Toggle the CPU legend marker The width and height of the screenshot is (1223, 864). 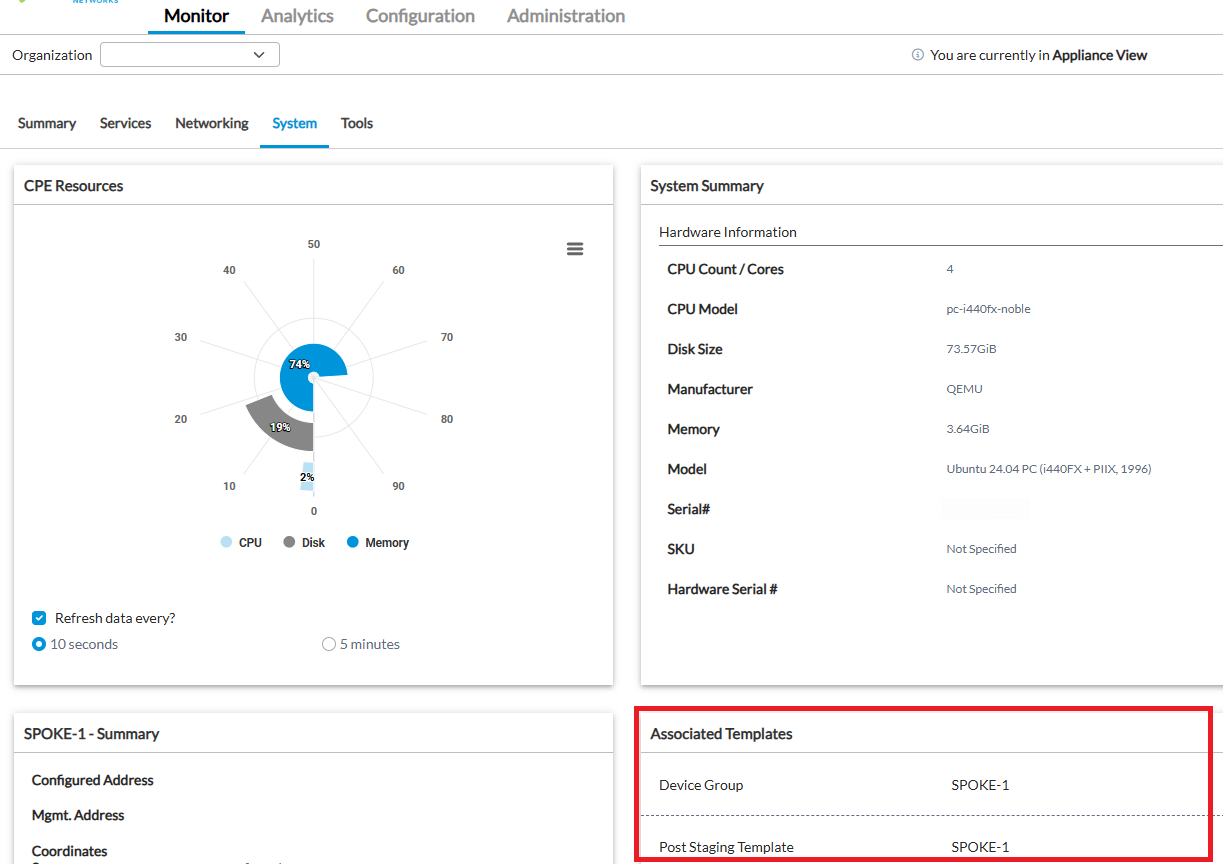click(227, 542)
